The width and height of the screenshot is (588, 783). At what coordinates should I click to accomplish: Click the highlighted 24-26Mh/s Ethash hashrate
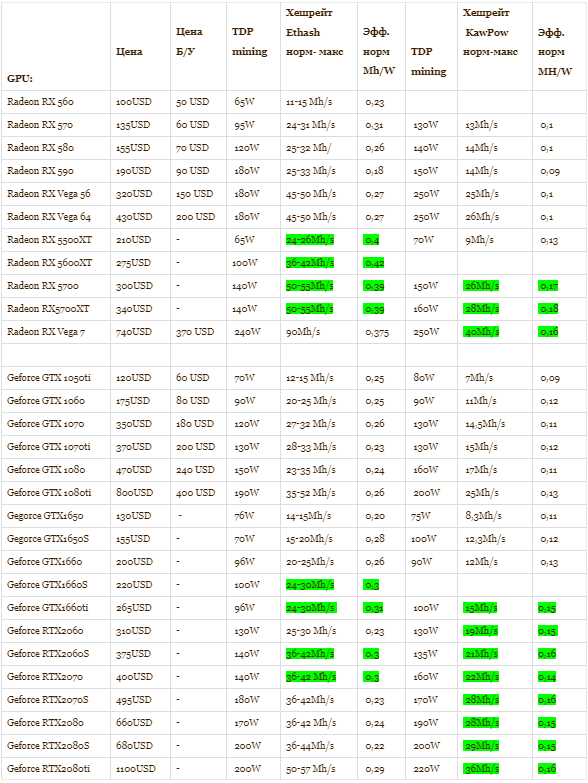[309, 240]
